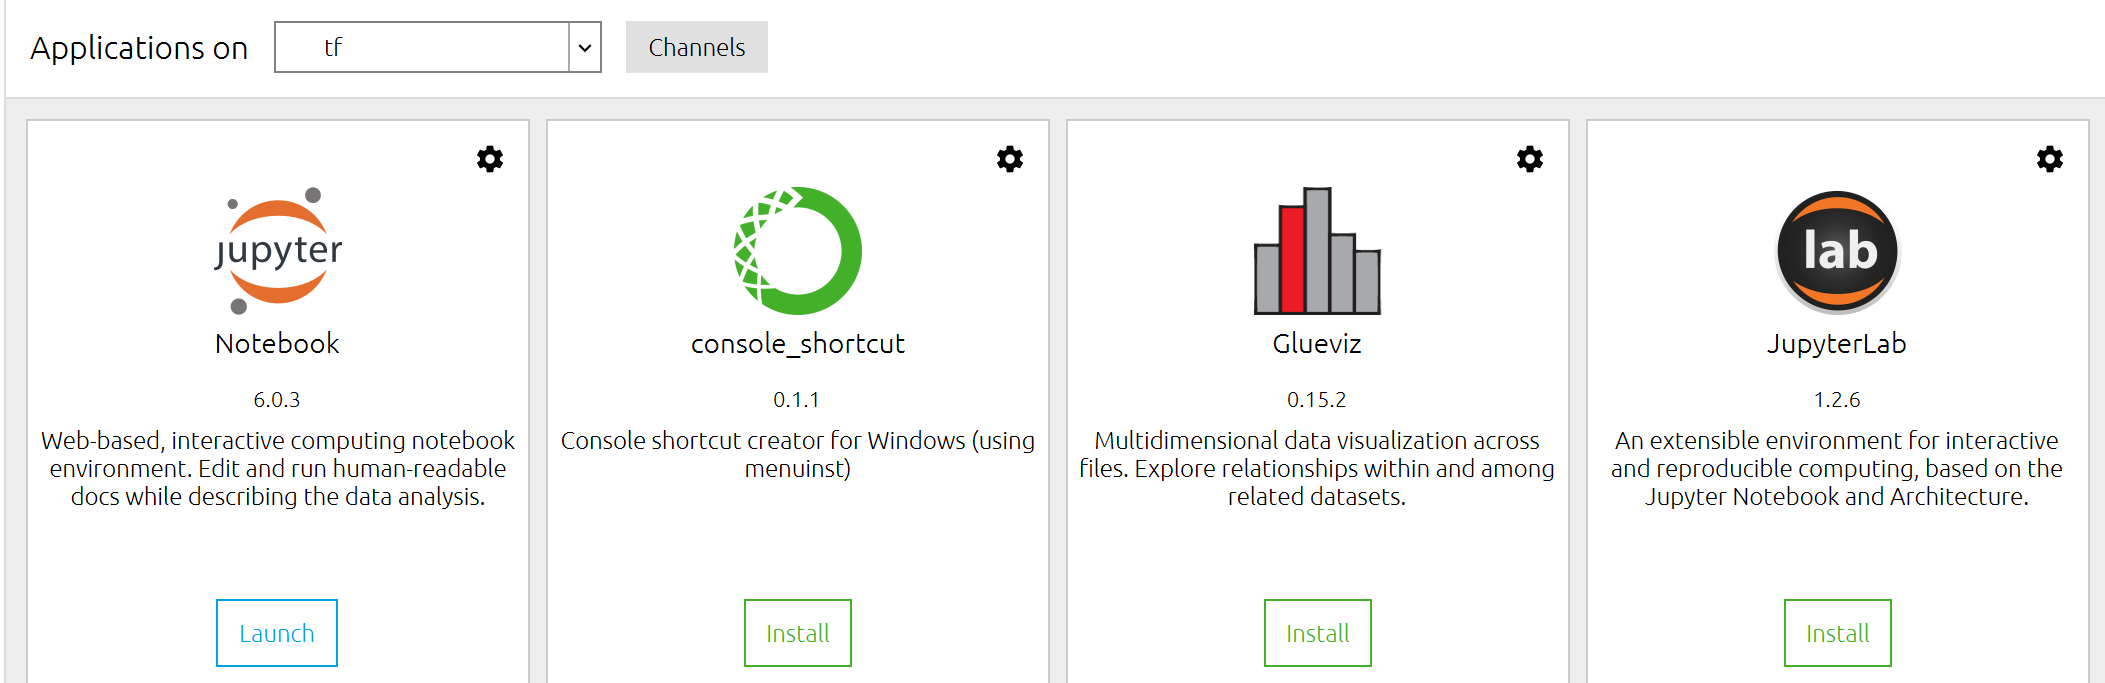Install Glueviz application
This screenshot has height=683, width=2105.
click(1317, 633)
